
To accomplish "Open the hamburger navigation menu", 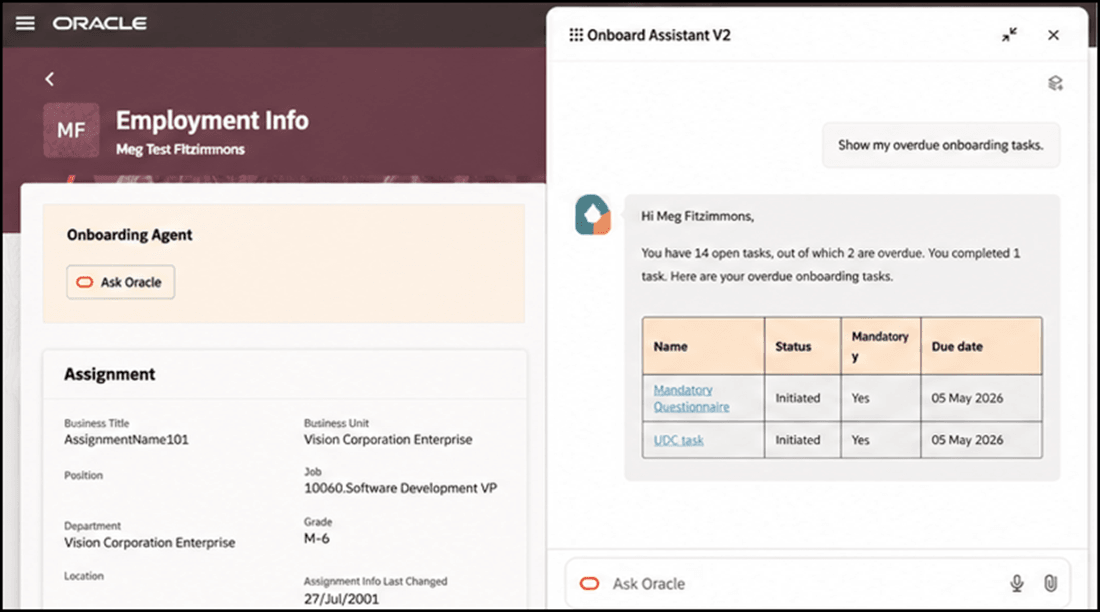I will tap(25, 23).
